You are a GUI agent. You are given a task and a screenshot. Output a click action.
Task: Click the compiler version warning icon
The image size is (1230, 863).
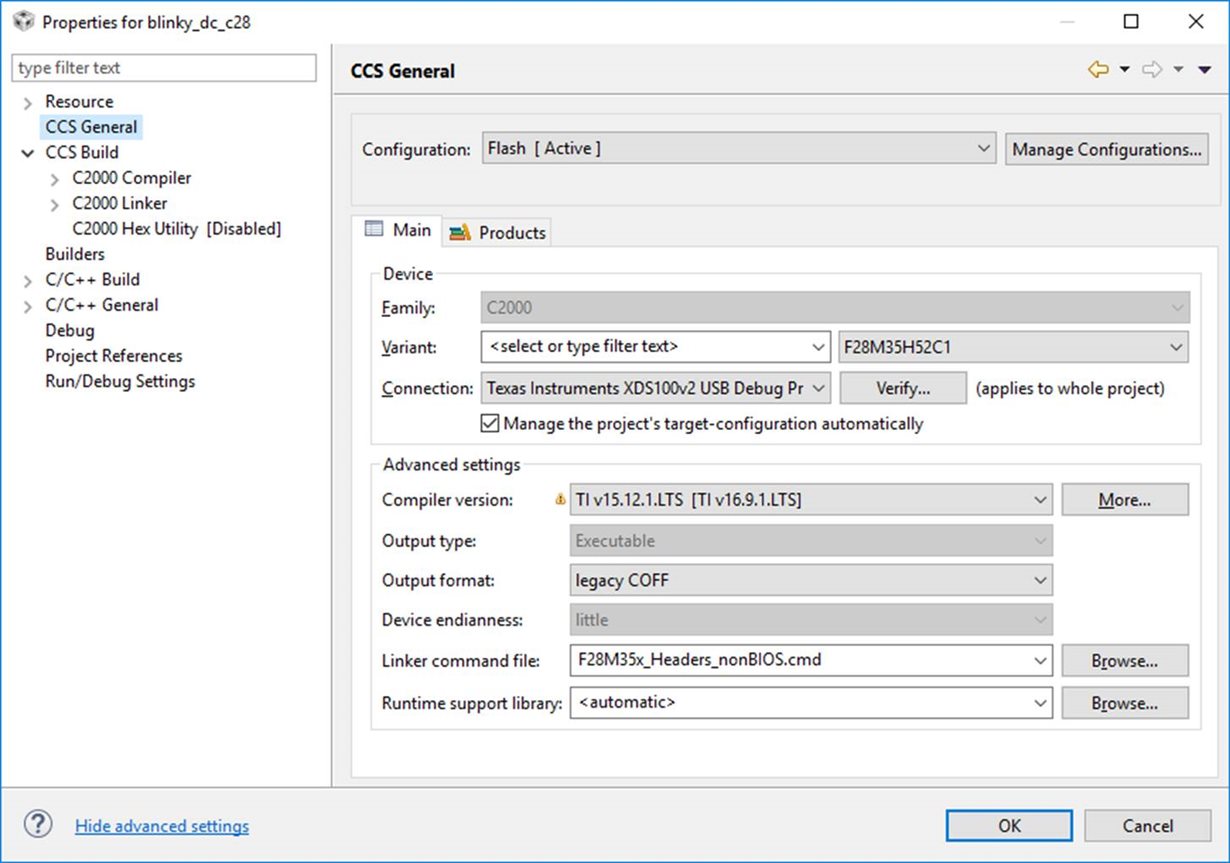(x=561, y=500)
